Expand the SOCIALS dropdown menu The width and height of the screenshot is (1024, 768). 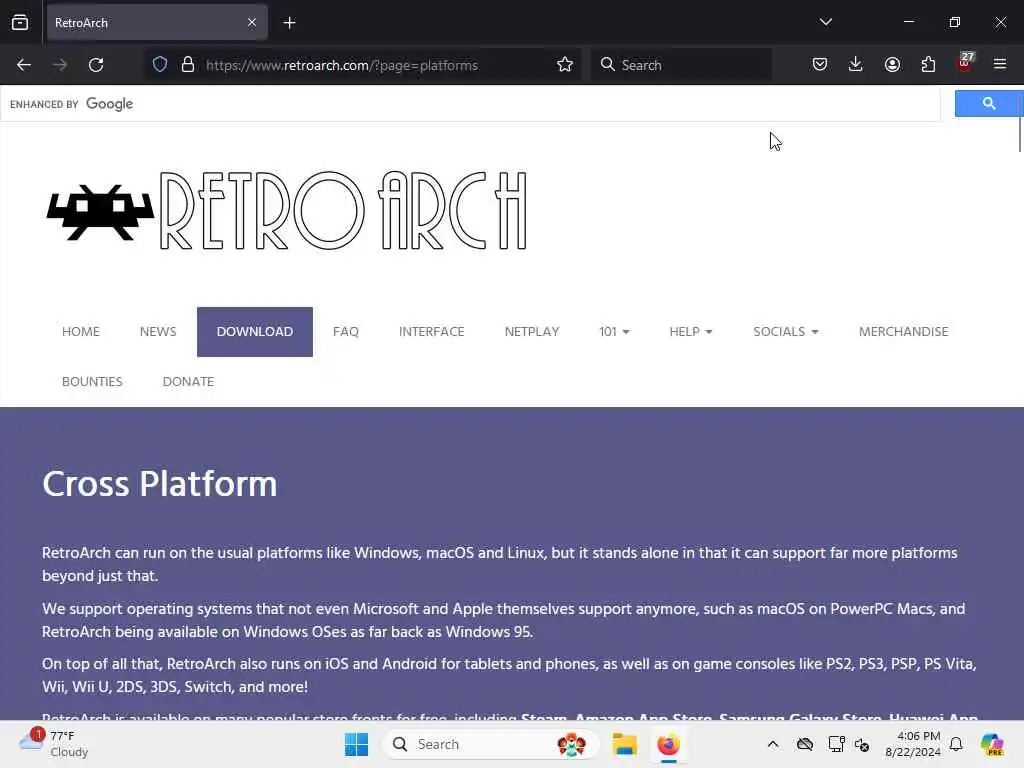point(786,332)
